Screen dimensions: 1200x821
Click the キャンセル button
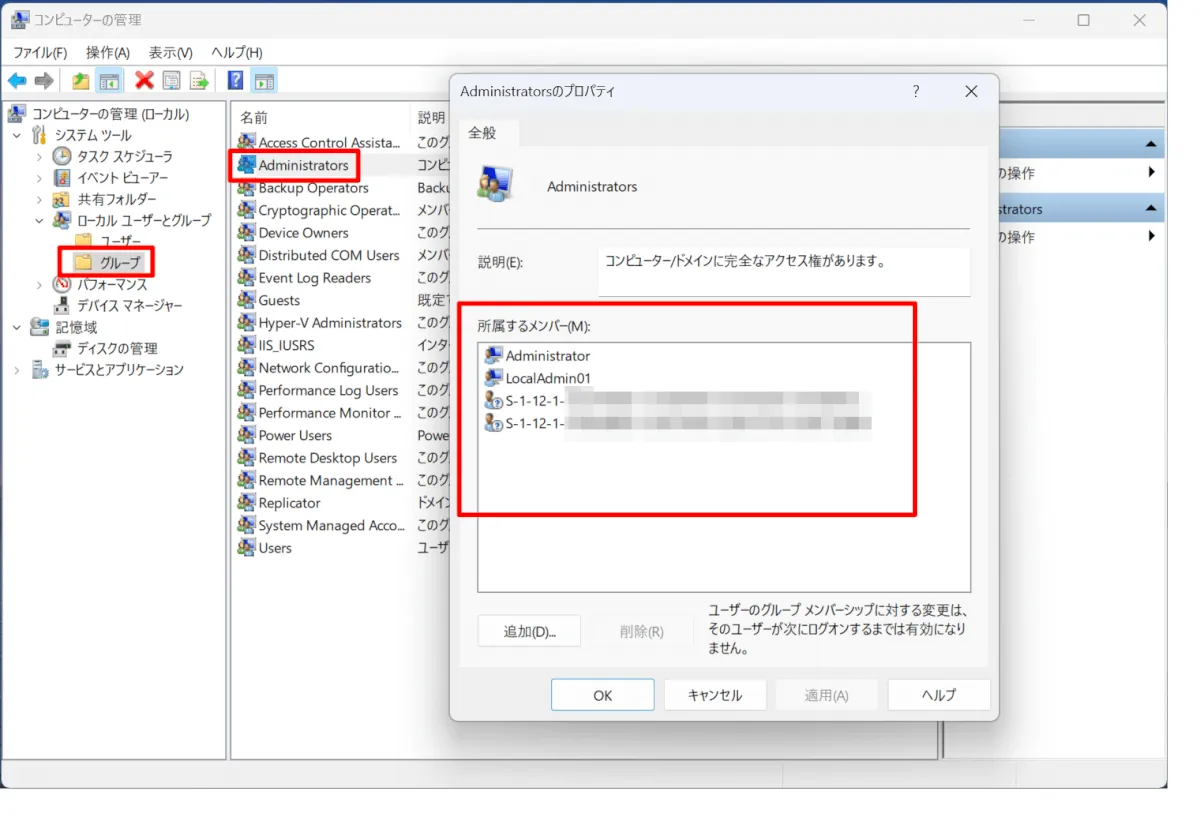point(715,695)
